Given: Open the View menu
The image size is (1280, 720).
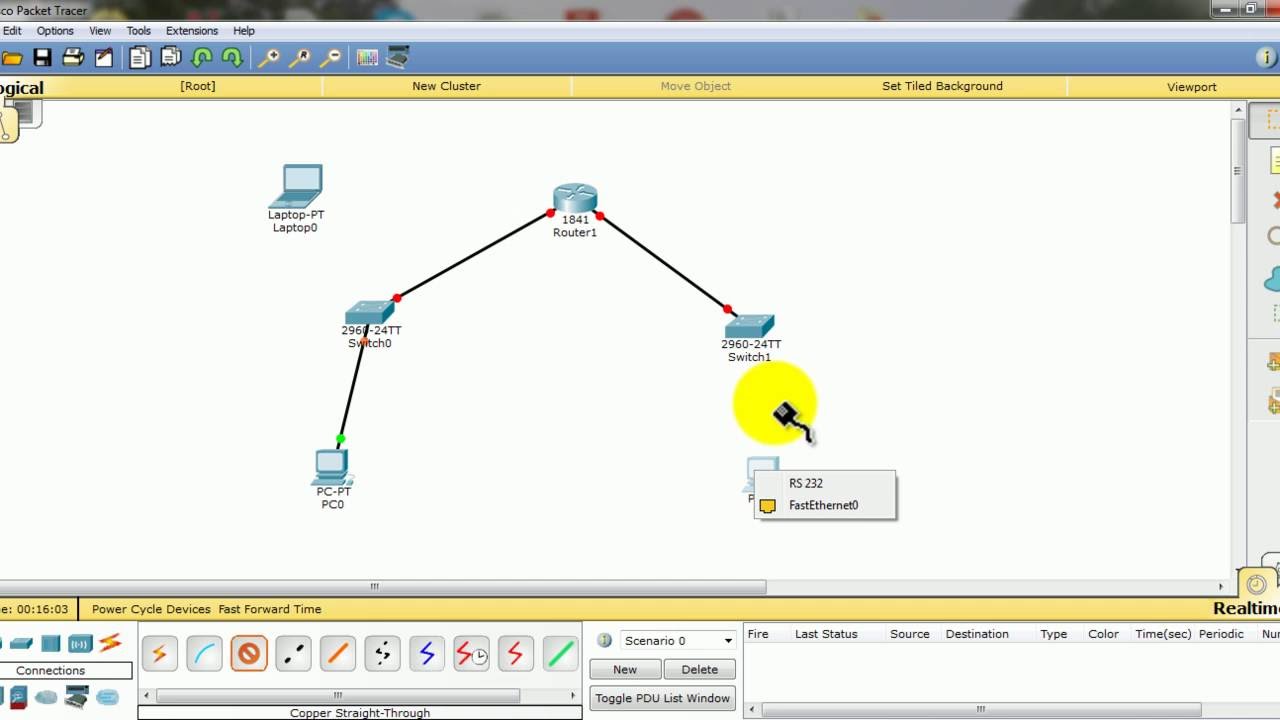Looking at the screenshot, I should pos(100,31).
